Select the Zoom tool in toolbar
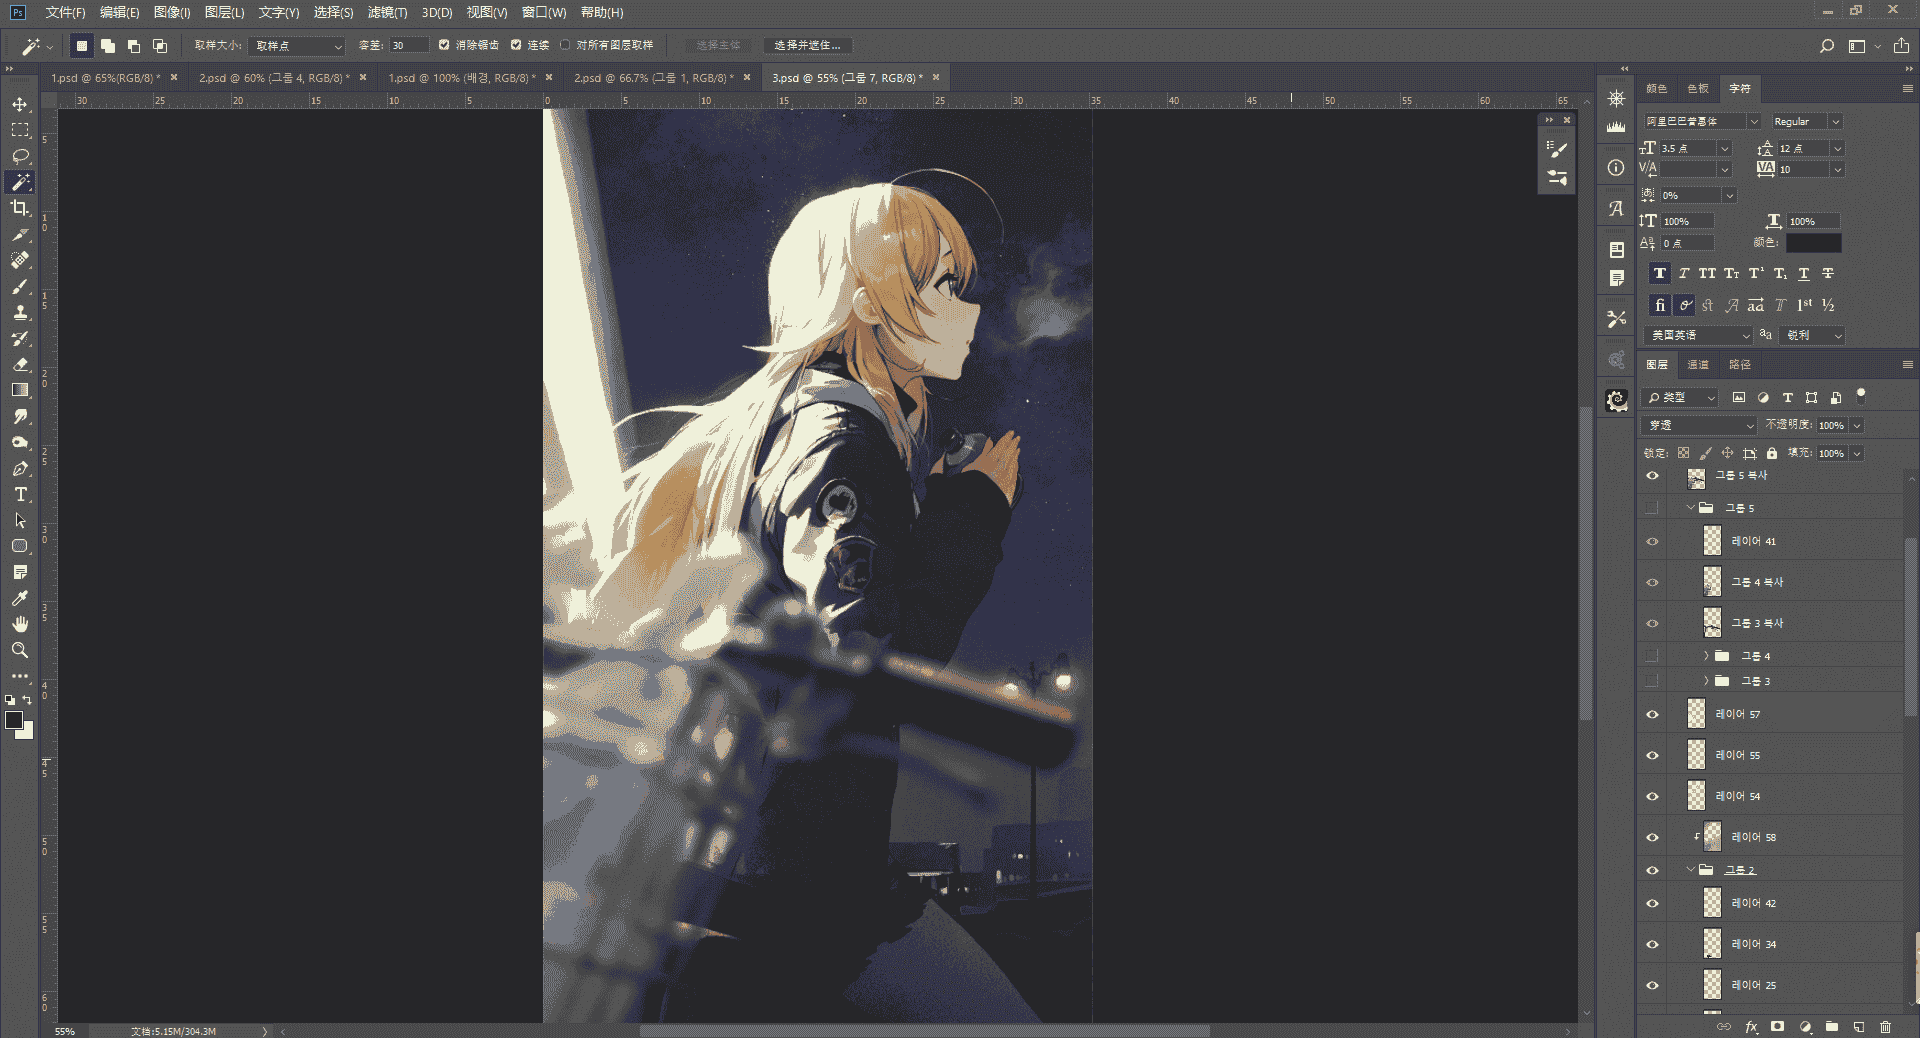The image size is (1920, 1038). (20, 650)
